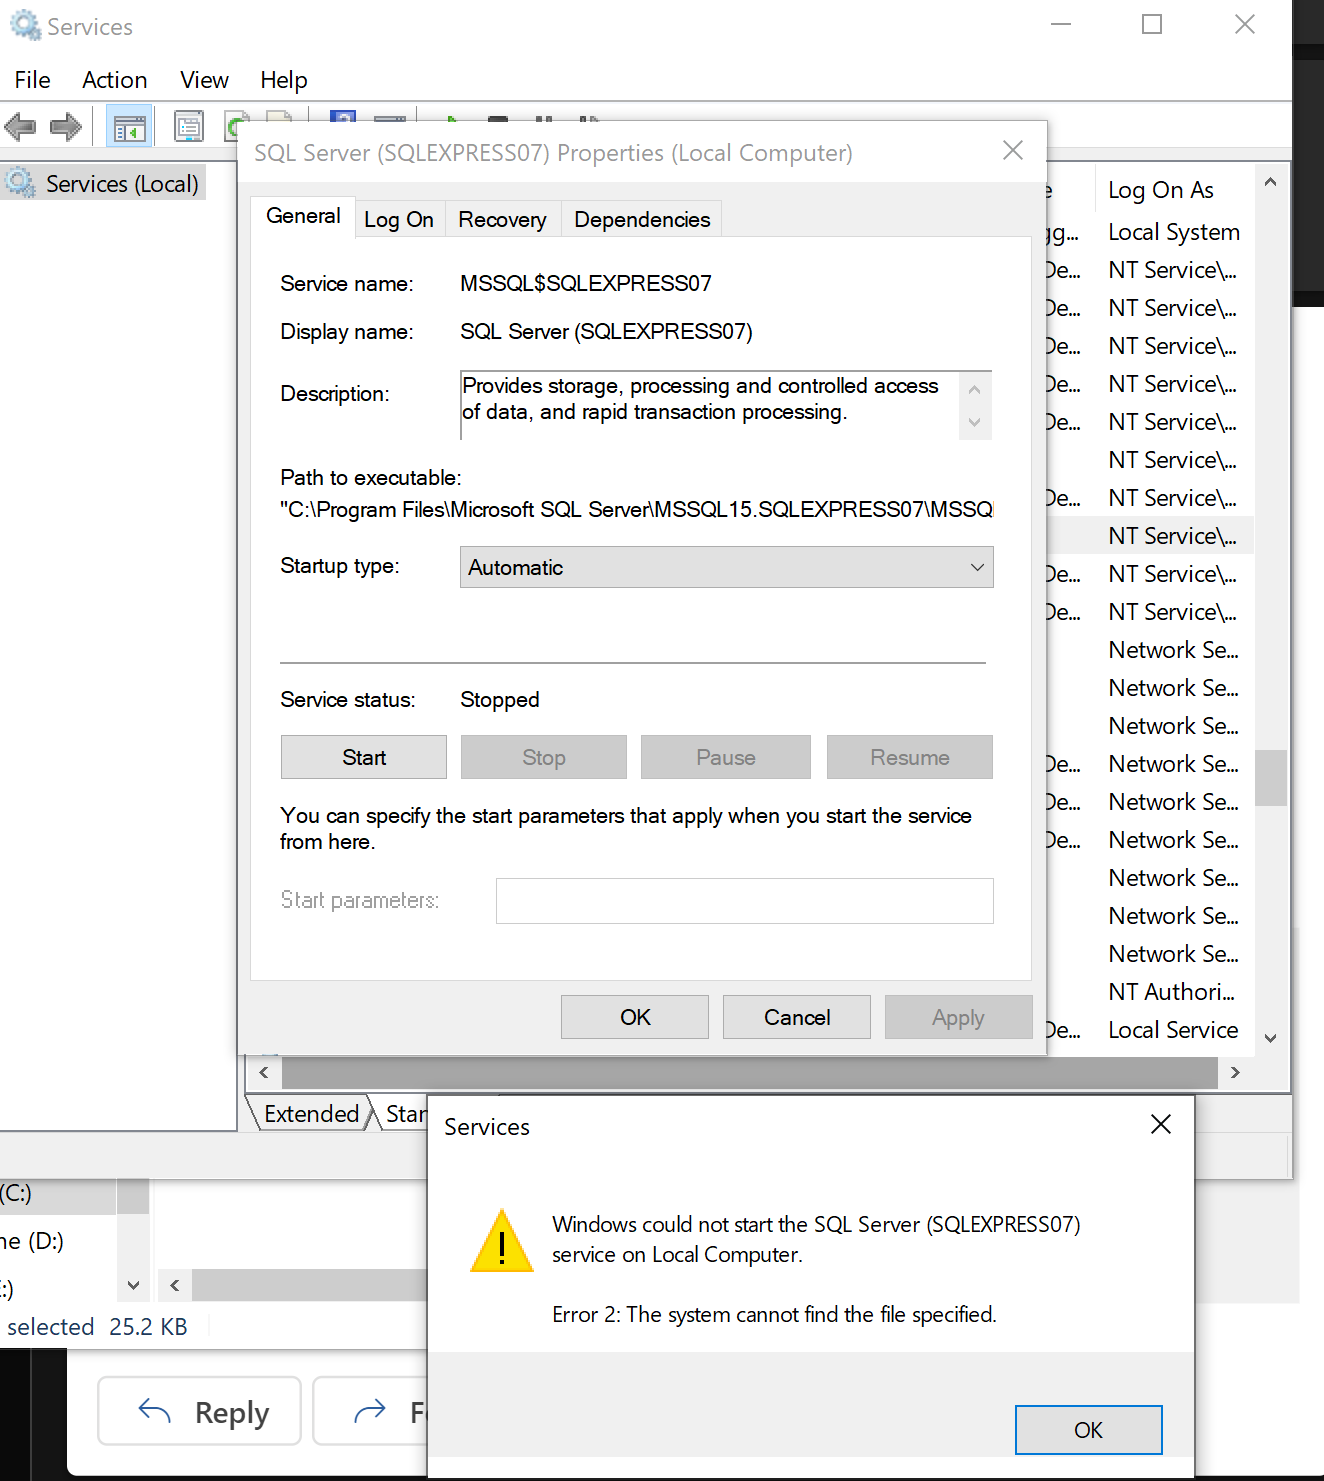Click the Forward arrow in Services toolbar

tap(66, 127)
